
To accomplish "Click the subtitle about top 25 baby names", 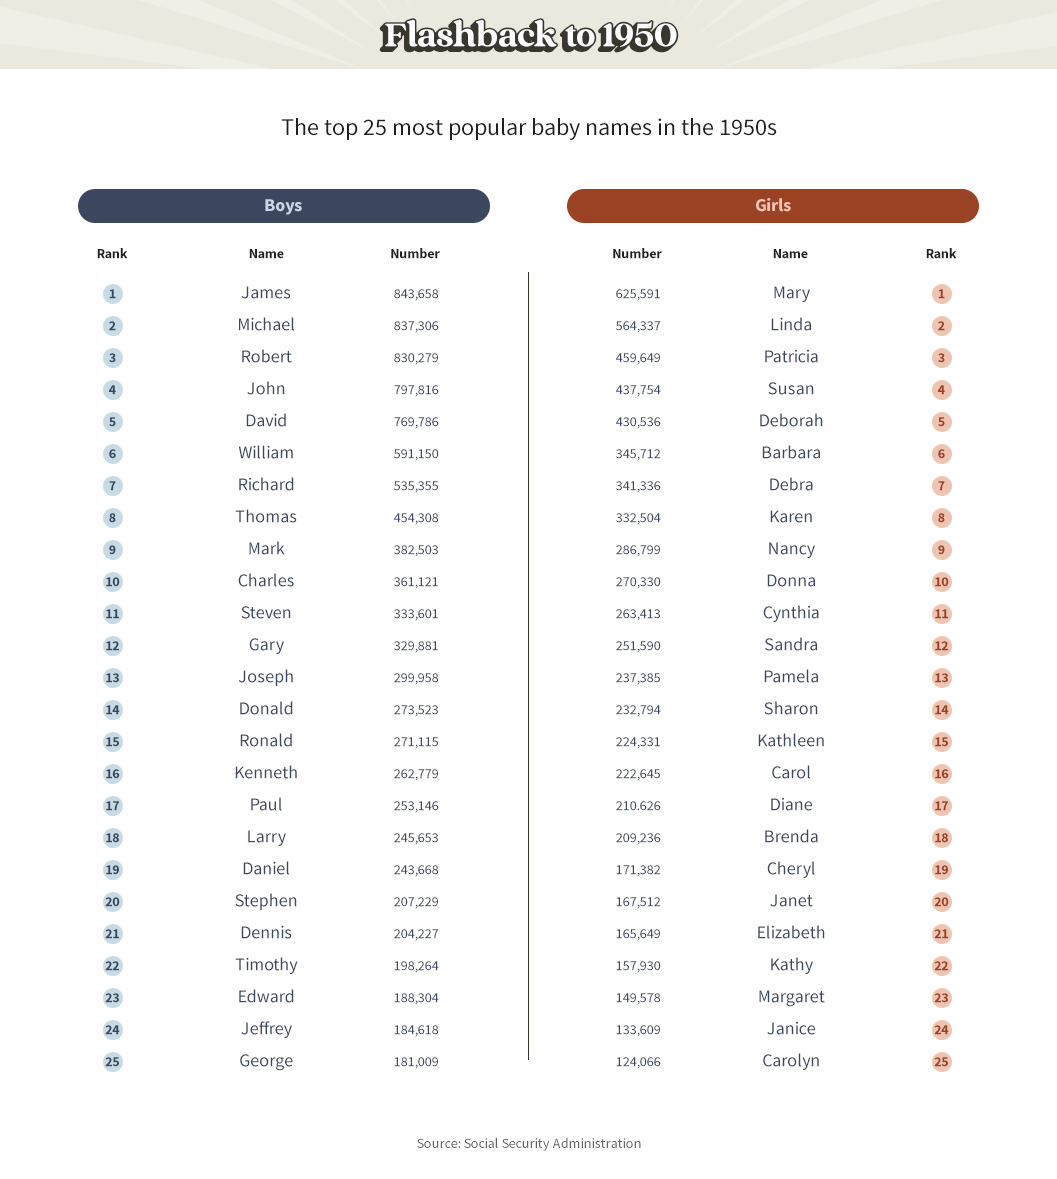I will coord(528,127).
